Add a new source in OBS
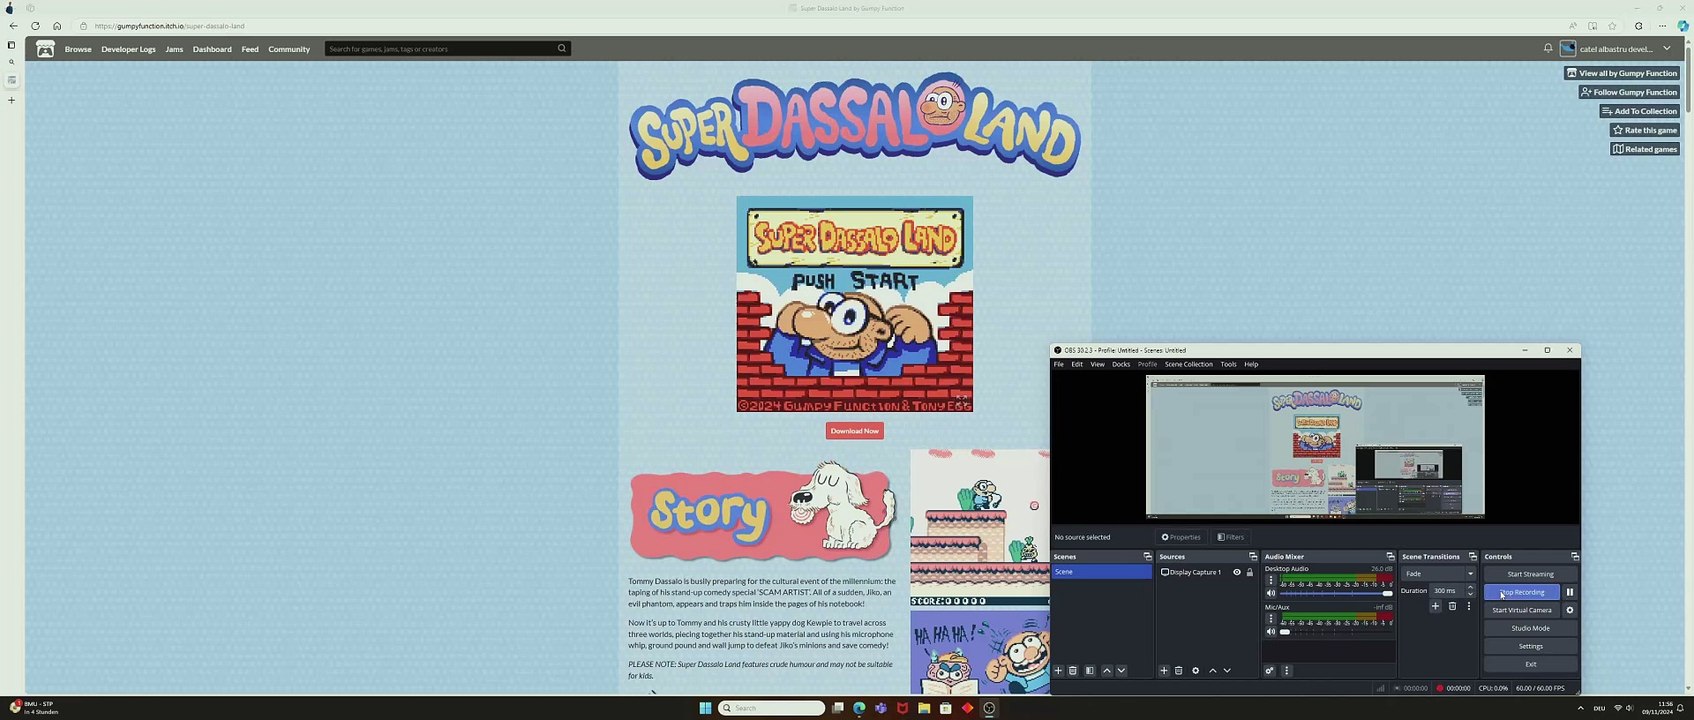This screenshot has height=720, width=1694. pyautogui.click(x=1164, y=671)
